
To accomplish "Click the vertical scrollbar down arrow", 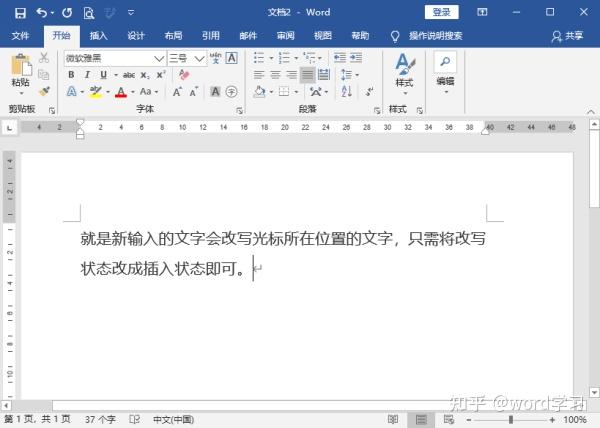I will tap(594, 393).
